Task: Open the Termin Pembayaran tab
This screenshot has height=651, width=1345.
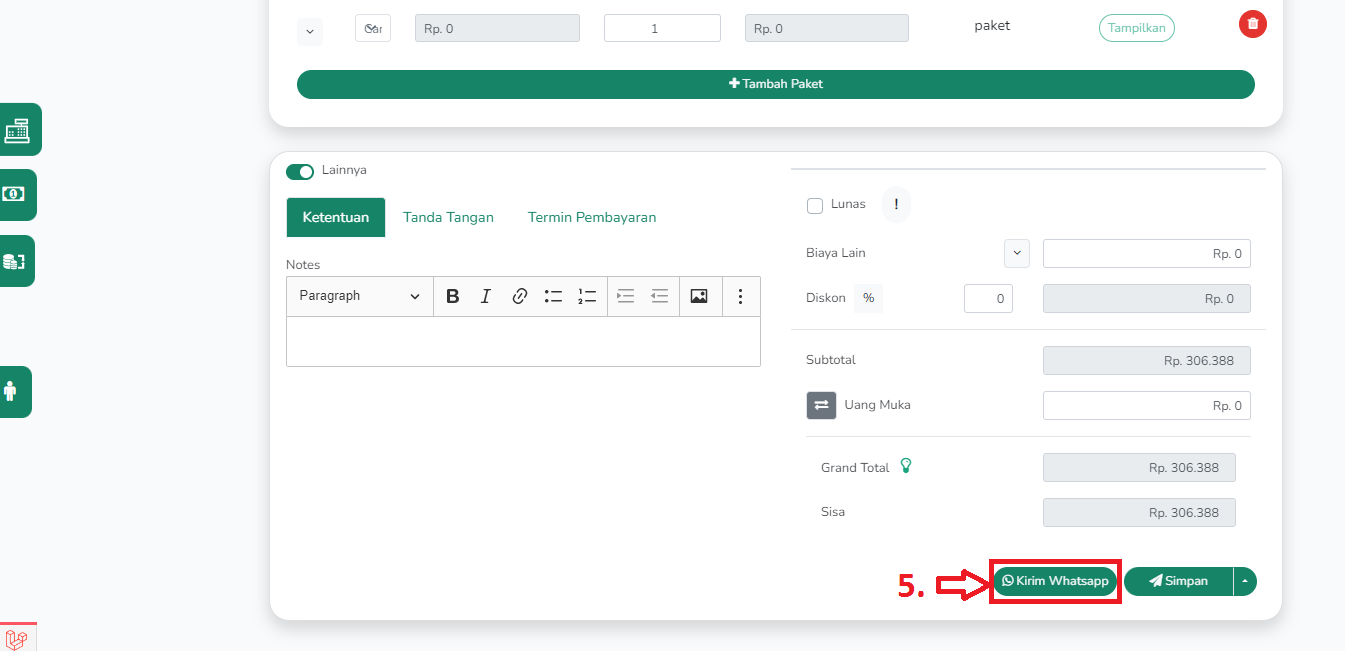Action: [x=592, y=217]
